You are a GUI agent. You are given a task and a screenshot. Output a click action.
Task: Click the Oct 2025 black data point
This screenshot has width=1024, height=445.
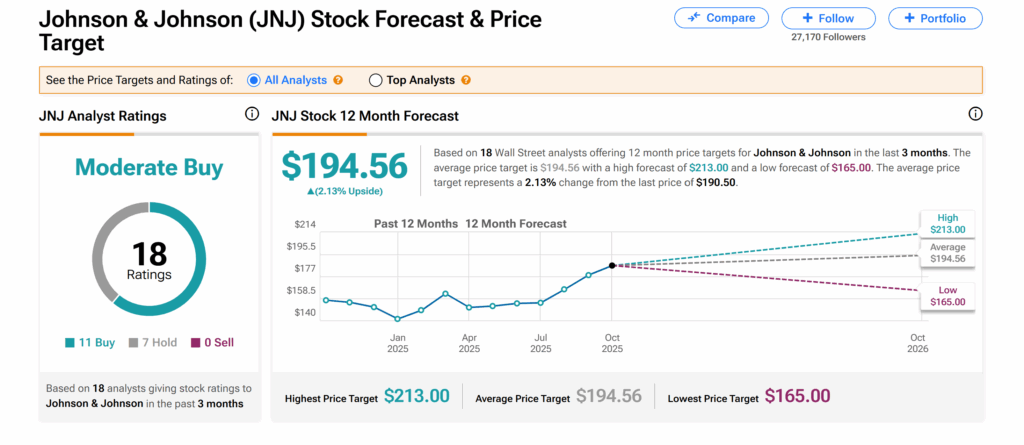pos(612,265)
